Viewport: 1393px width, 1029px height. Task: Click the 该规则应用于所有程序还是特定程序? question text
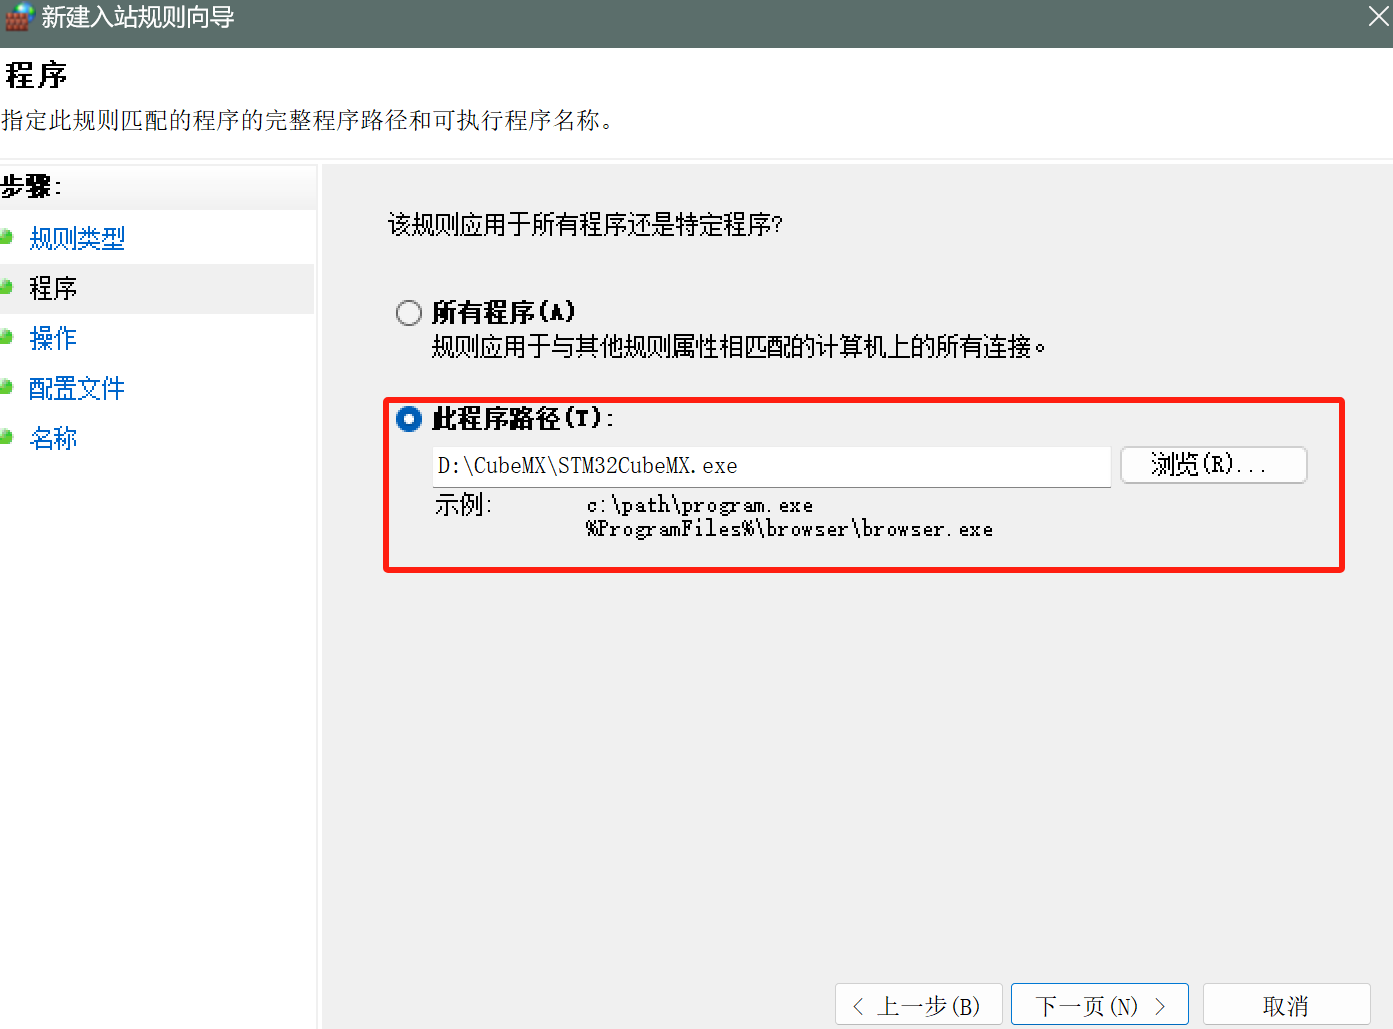tap(585, 224)
